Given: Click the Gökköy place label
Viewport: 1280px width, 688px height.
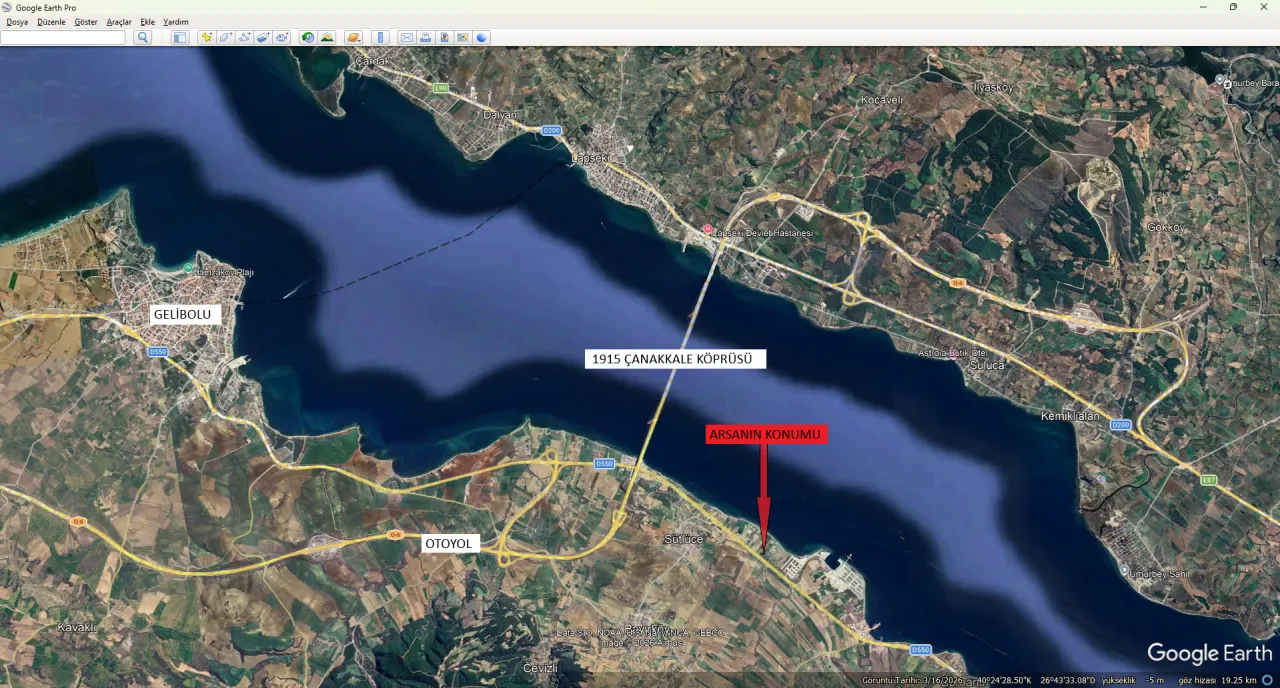Looking at the screenshot, I should 1166,227.
